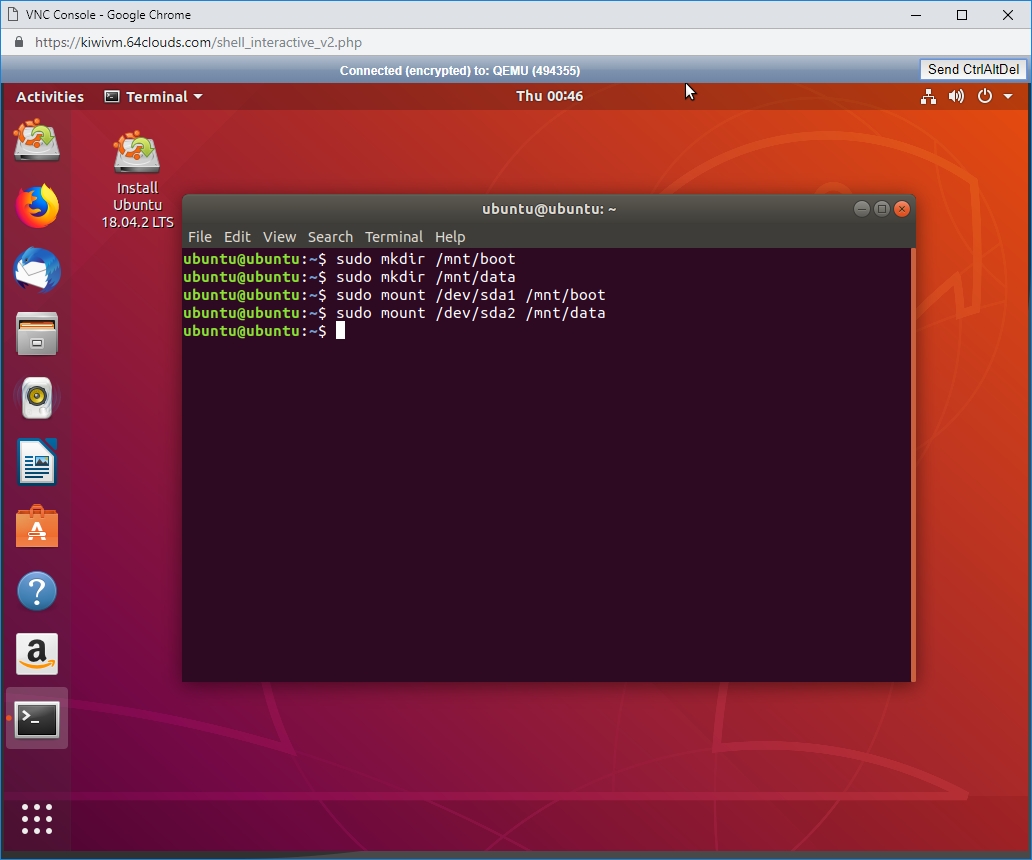Launch Thunderbird Mail from the dock
The width and height of the screenshot is (1032, 860).
[37, 271]
